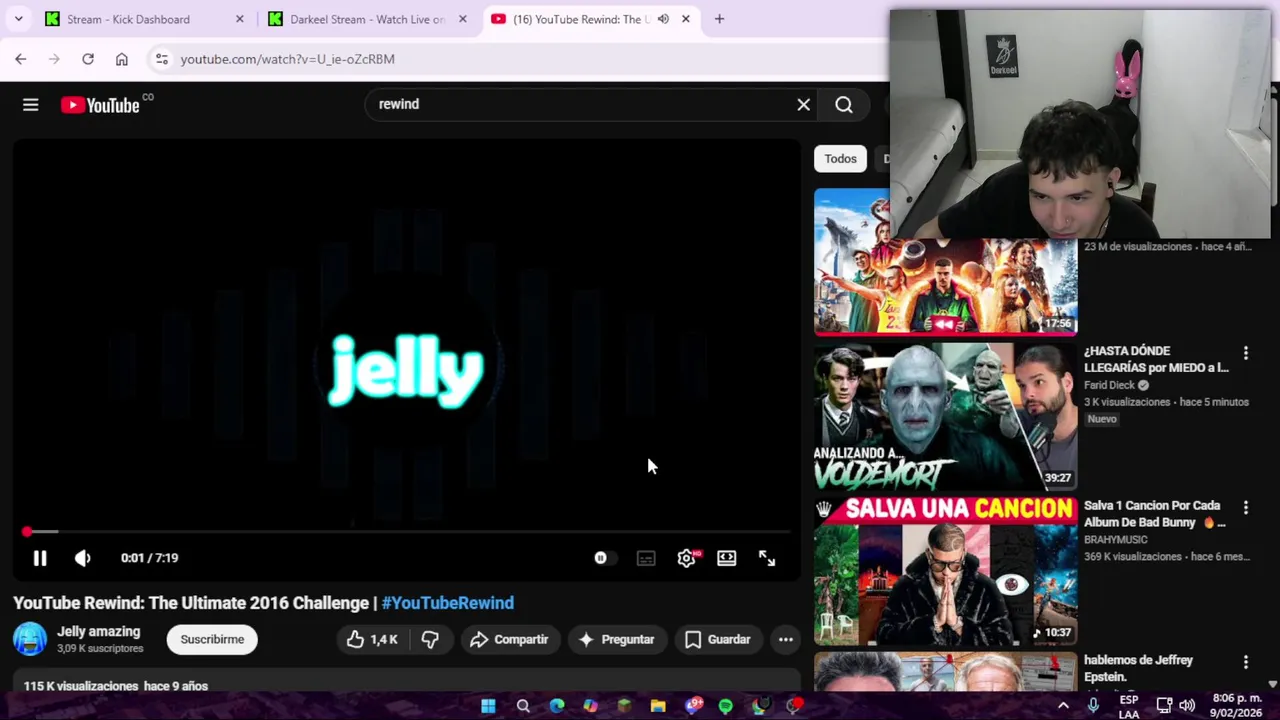Open the YouTube hamburger guide menu
This screenshot has height=720, width=1280.
tap(31, 105)
